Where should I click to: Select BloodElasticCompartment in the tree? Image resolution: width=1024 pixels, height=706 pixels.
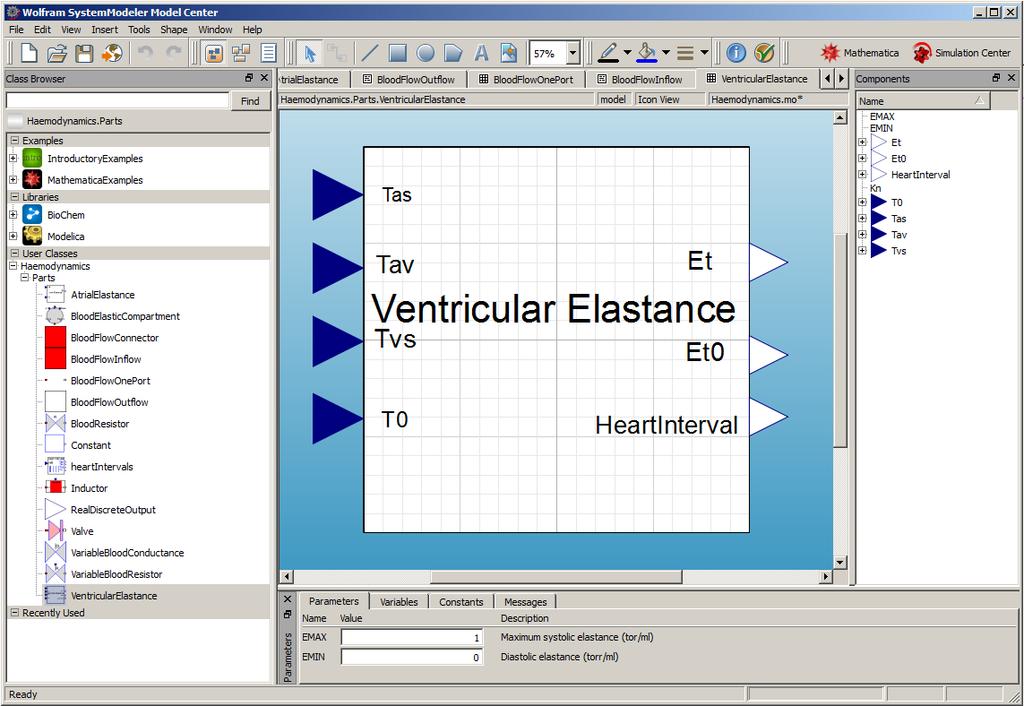(125, 316)
